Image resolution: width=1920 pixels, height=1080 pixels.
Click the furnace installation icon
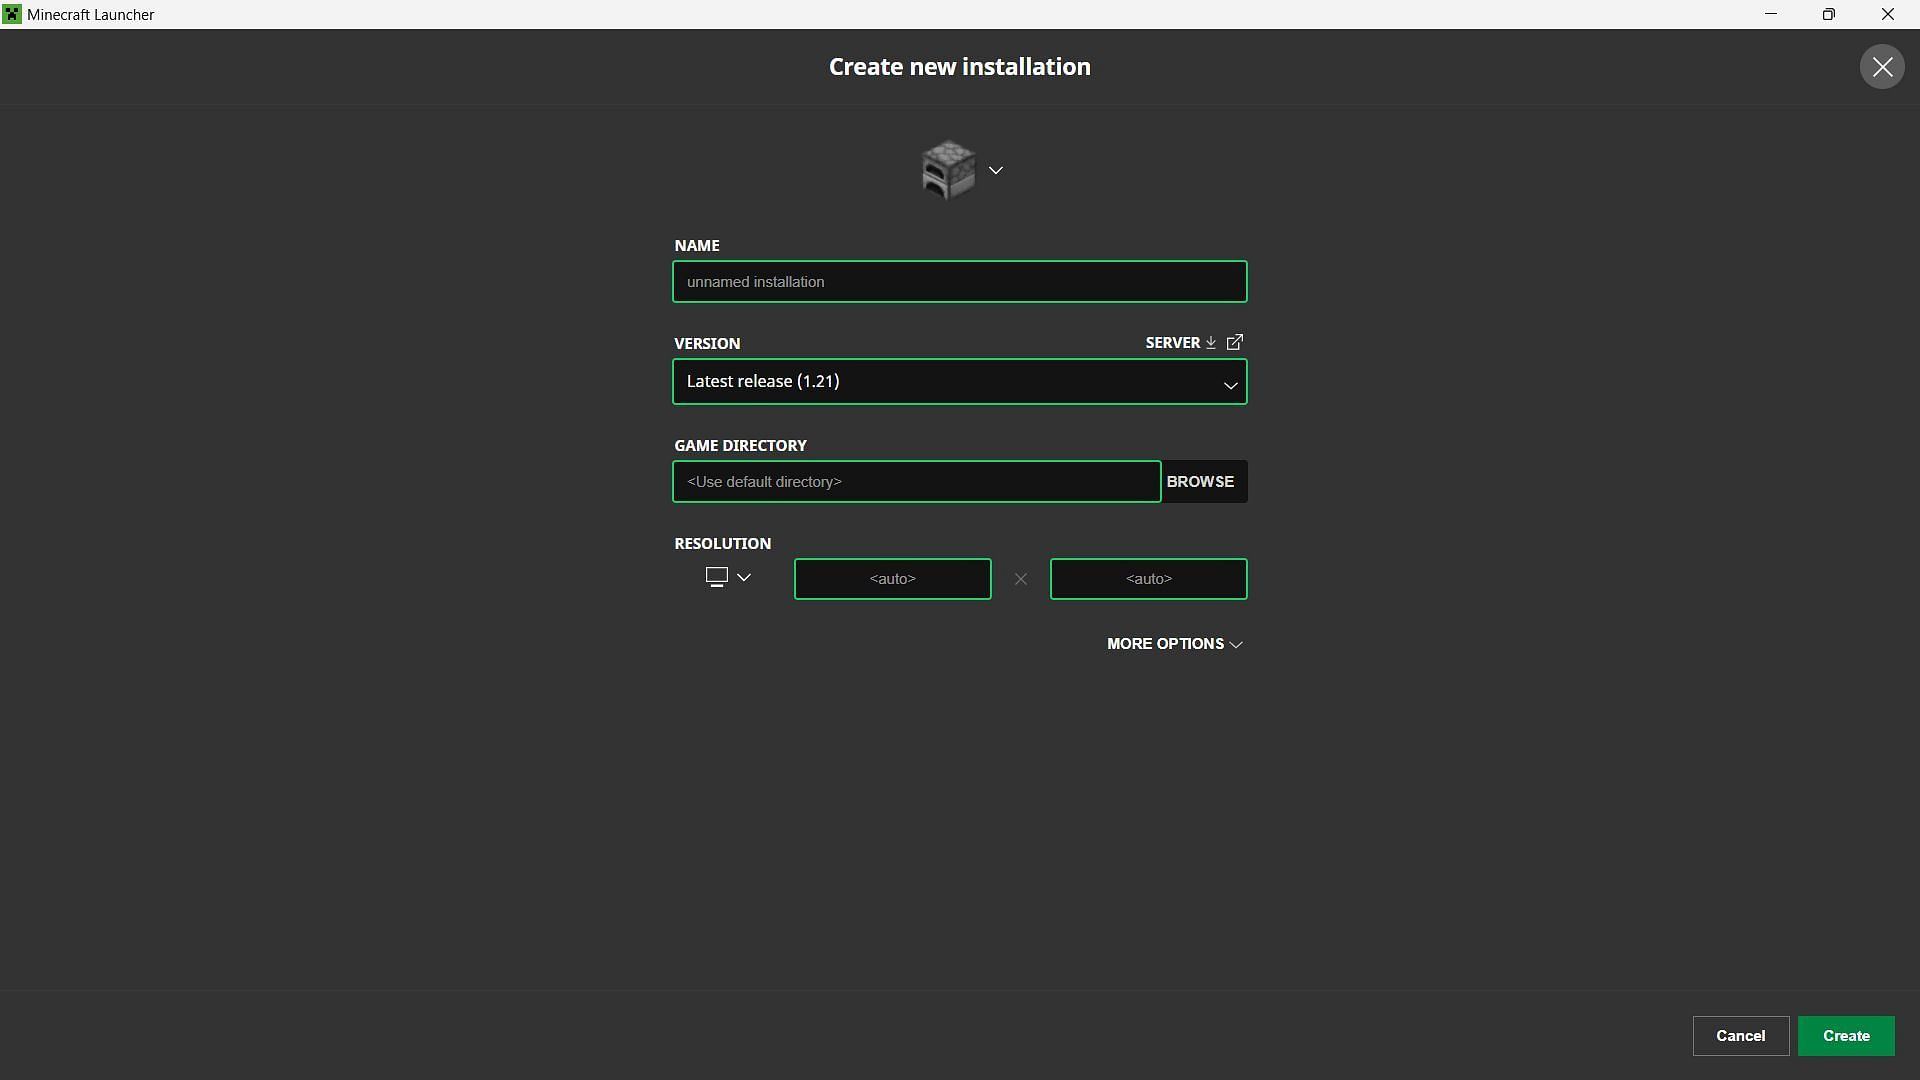(x=947, y=170)
